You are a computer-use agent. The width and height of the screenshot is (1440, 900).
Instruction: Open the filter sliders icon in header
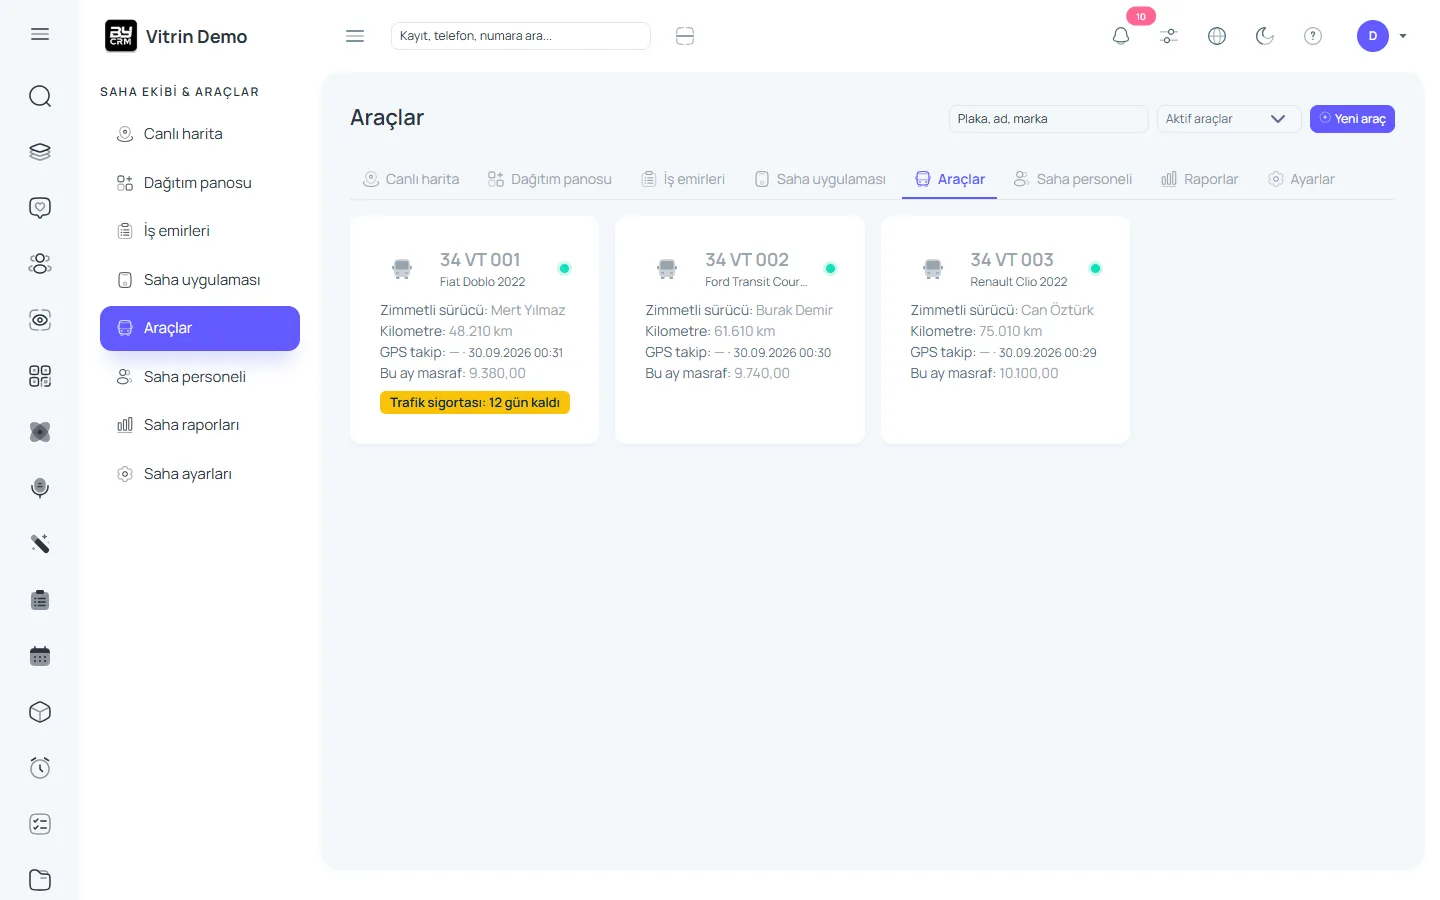(1169, 36)
